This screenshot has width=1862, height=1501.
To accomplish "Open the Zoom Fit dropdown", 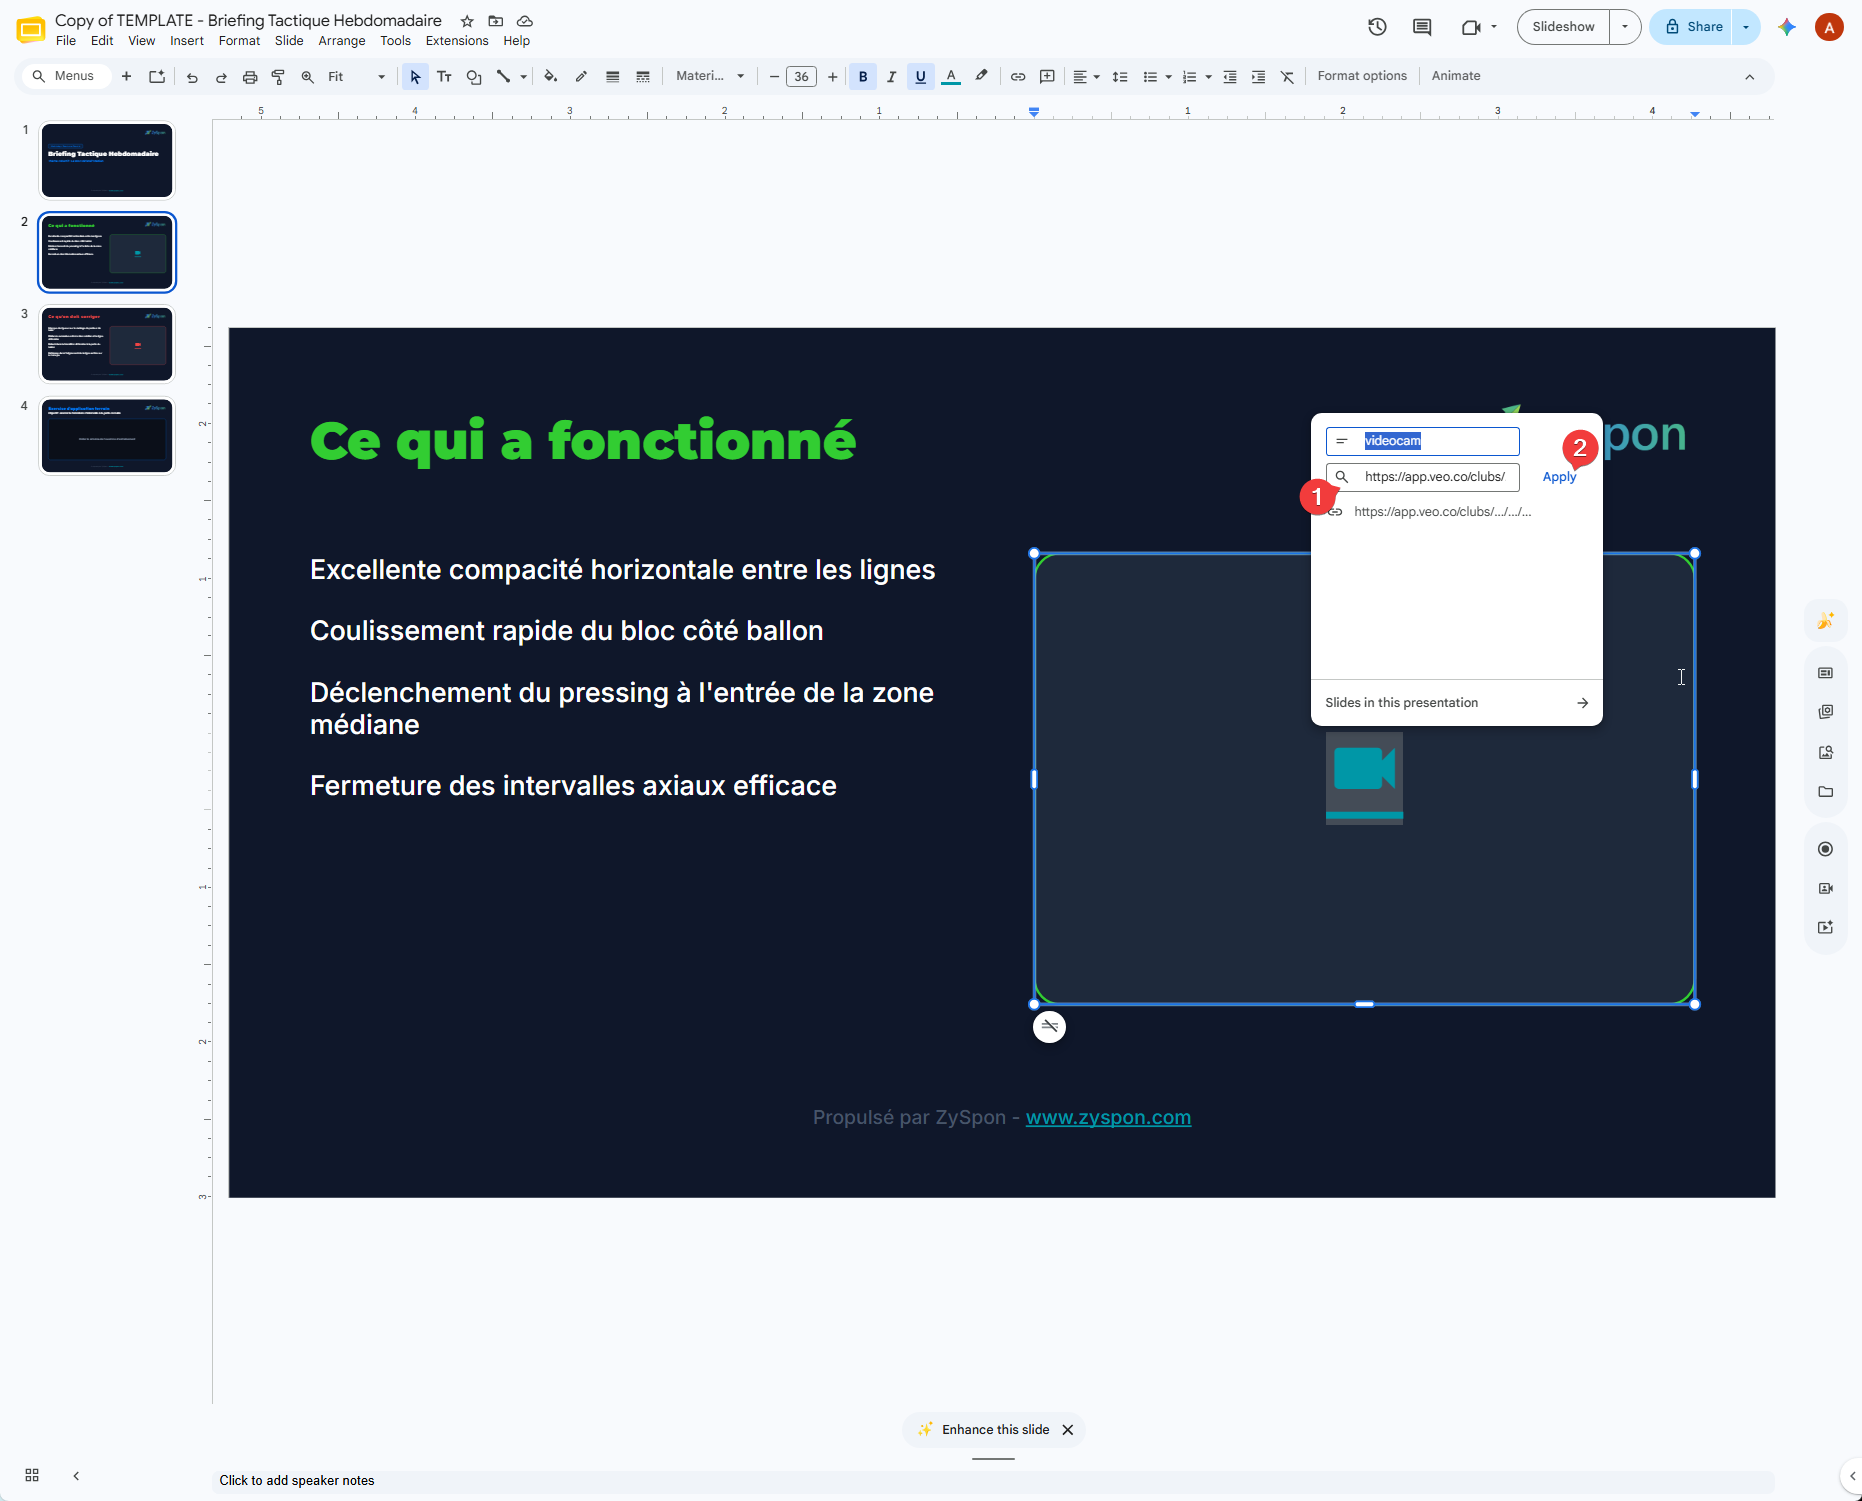I will click(x=356, y=77).
